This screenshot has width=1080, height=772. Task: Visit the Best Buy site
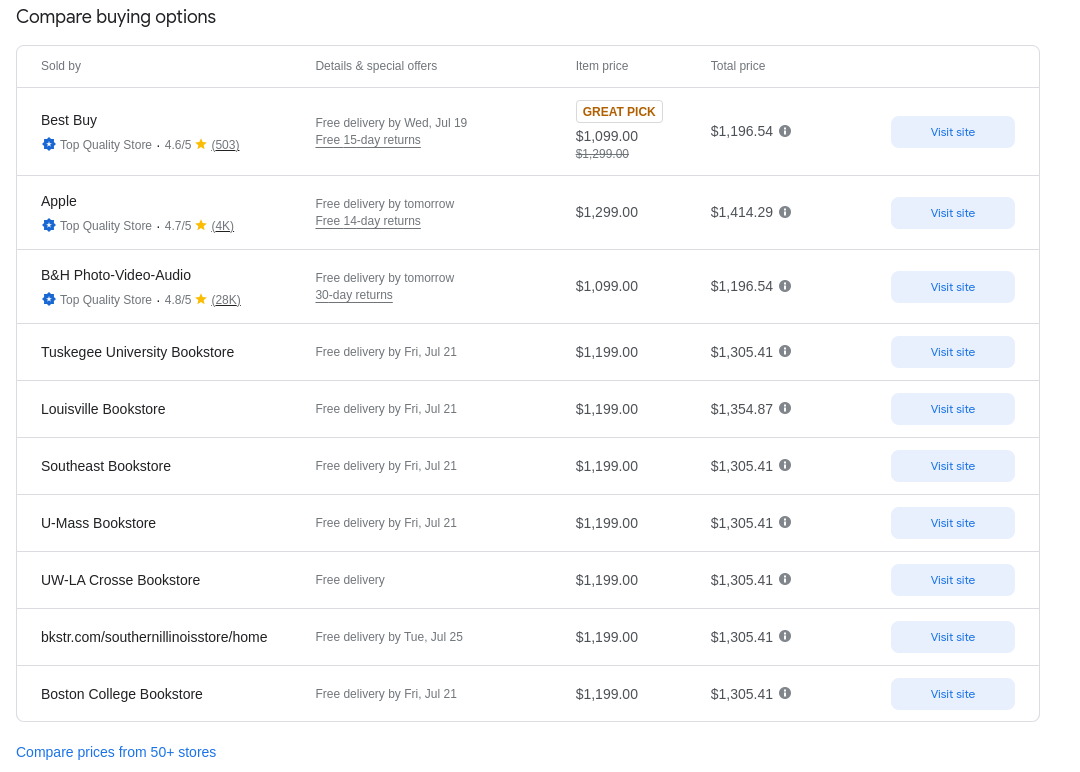pyautogui.click(x=953, y=132)
